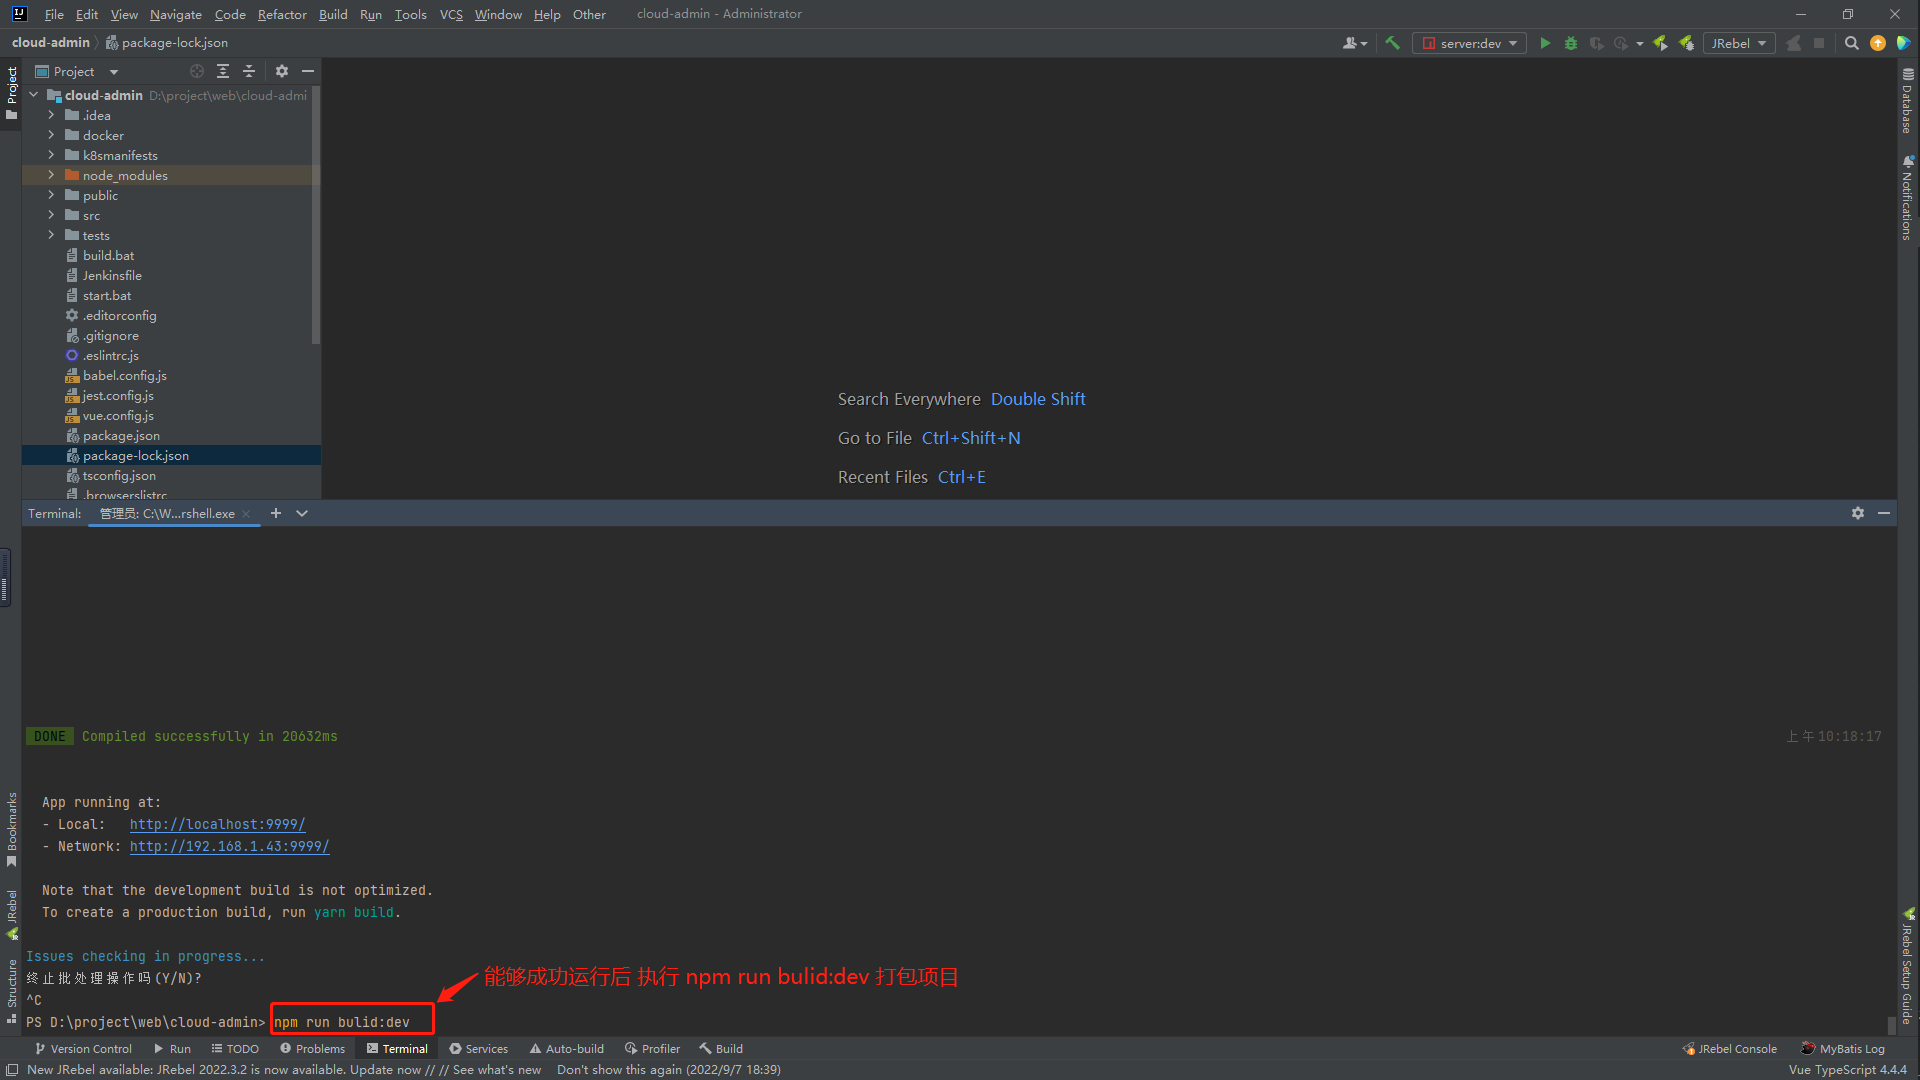Open the Refactor menu
This screenshot has height=1080, width=1920.
click(281, 14)
